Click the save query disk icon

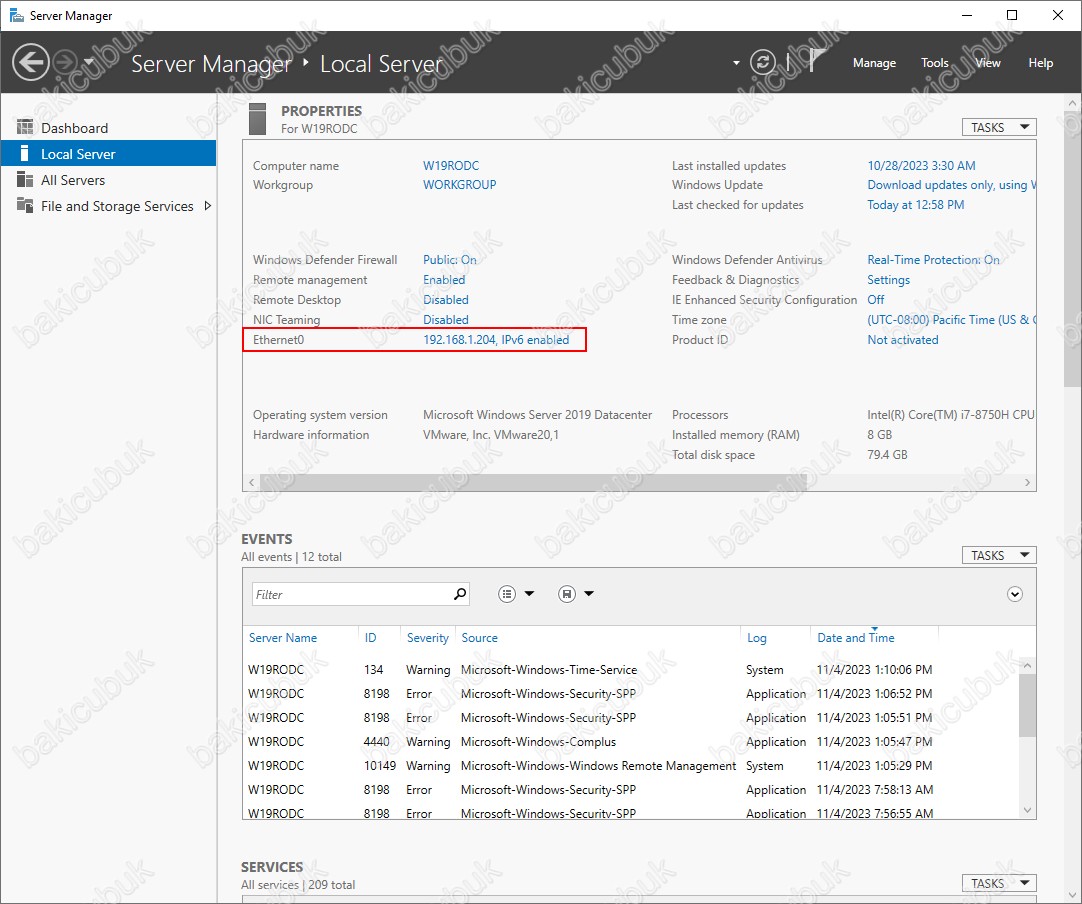[x=567, y=593]
